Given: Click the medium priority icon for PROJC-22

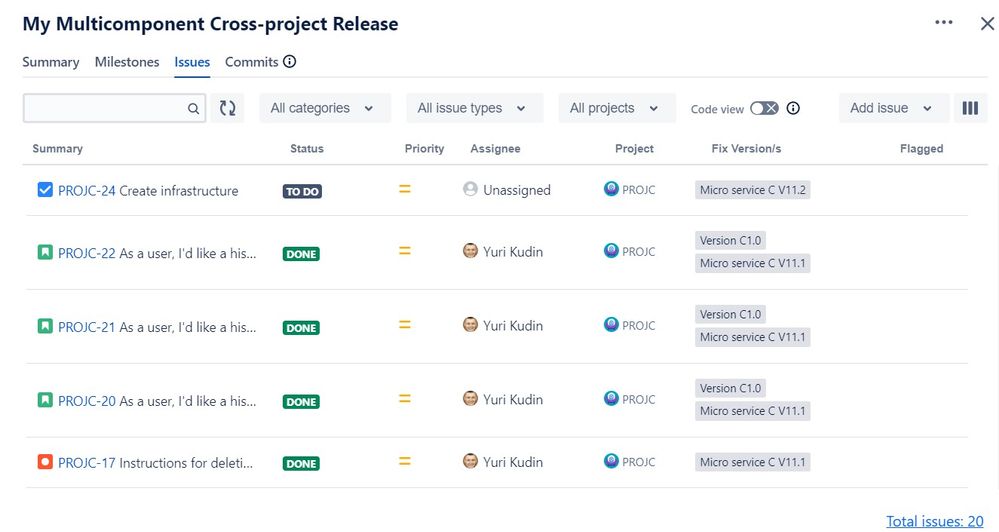Looking at the screenshot, I should 405,251.
